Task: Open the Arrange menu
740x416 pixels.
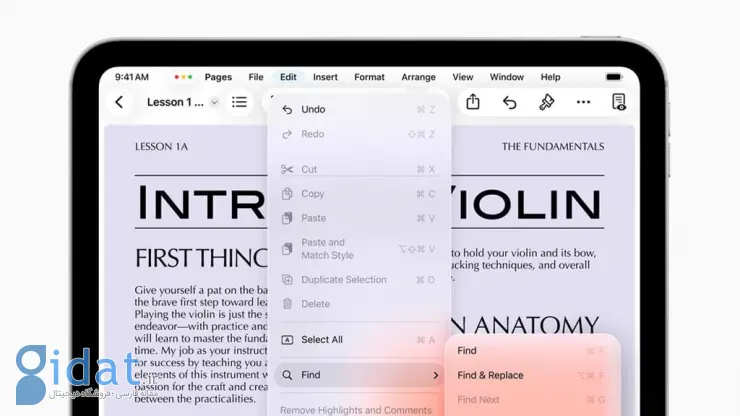Action: tap(418, 77)
